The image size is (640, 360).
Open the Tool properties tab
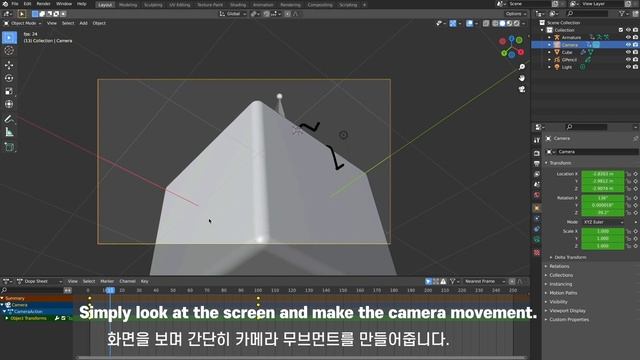coord(537,140)
